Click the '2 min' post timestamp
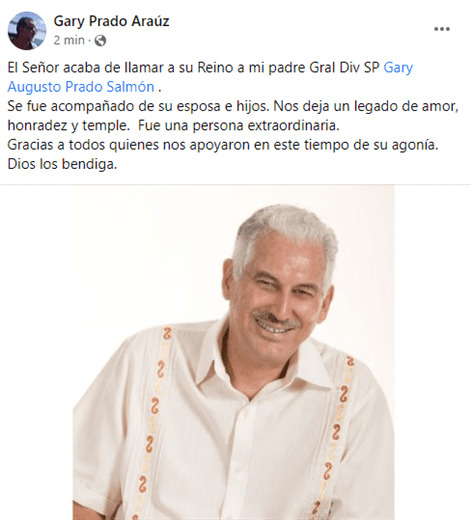 pyautogui.click(x=69, y=40)
